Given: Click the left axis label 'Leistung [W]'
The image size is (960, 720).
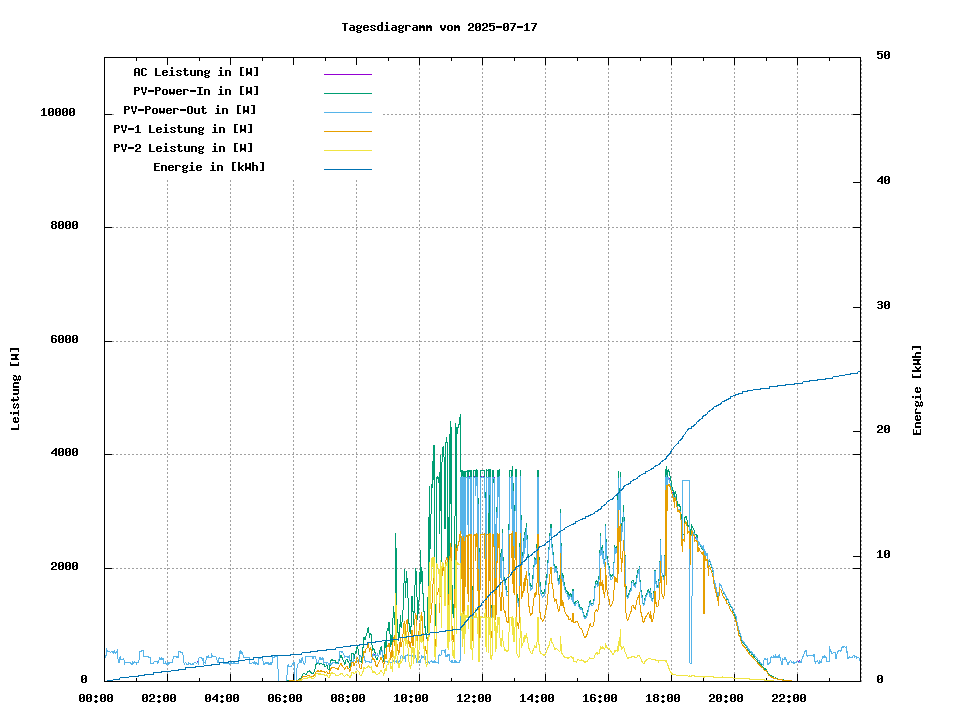Looking at the screenshot, I should coord(15,389).
